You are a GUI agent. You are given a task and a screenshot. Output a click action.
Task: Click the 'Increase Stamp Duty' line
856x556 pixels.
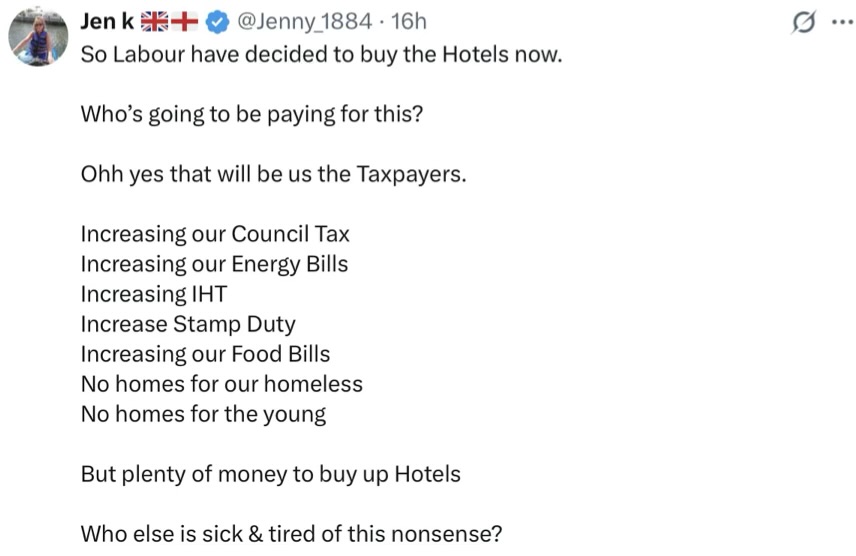click(188, 324)
